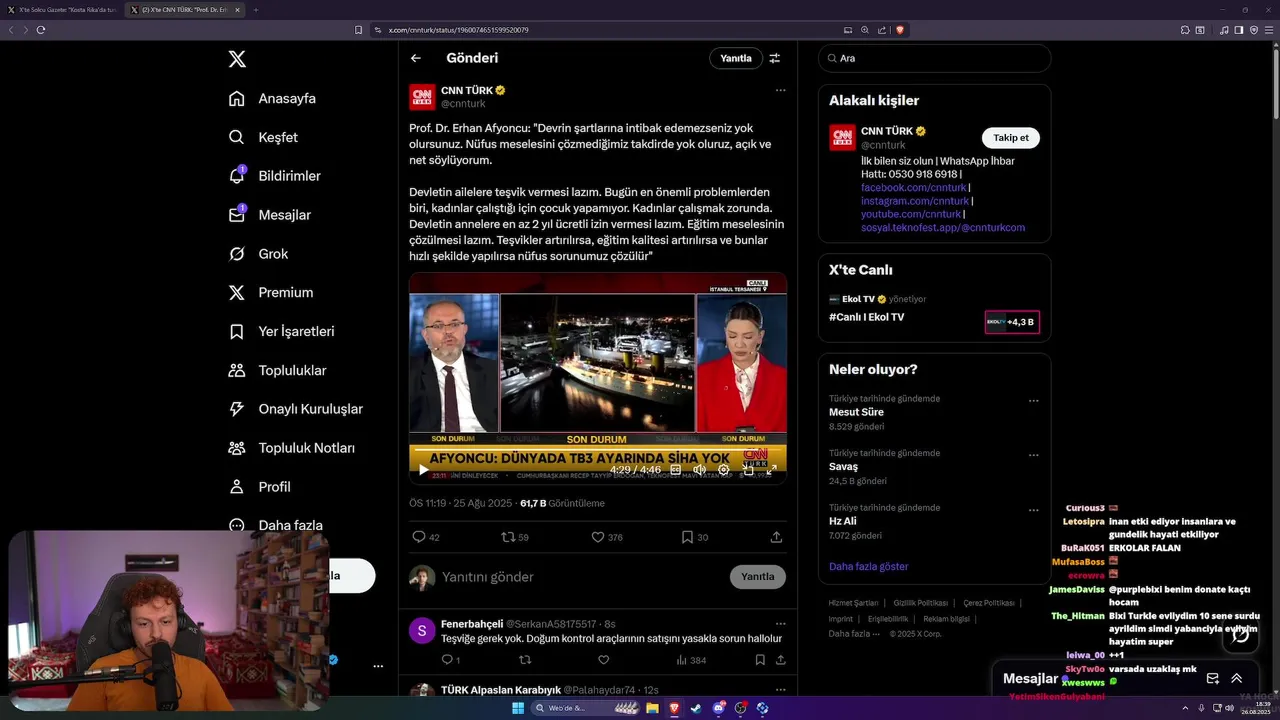The image size is (1280, 720).
Task: Click the Ara search field
Action: coord(934,58)
